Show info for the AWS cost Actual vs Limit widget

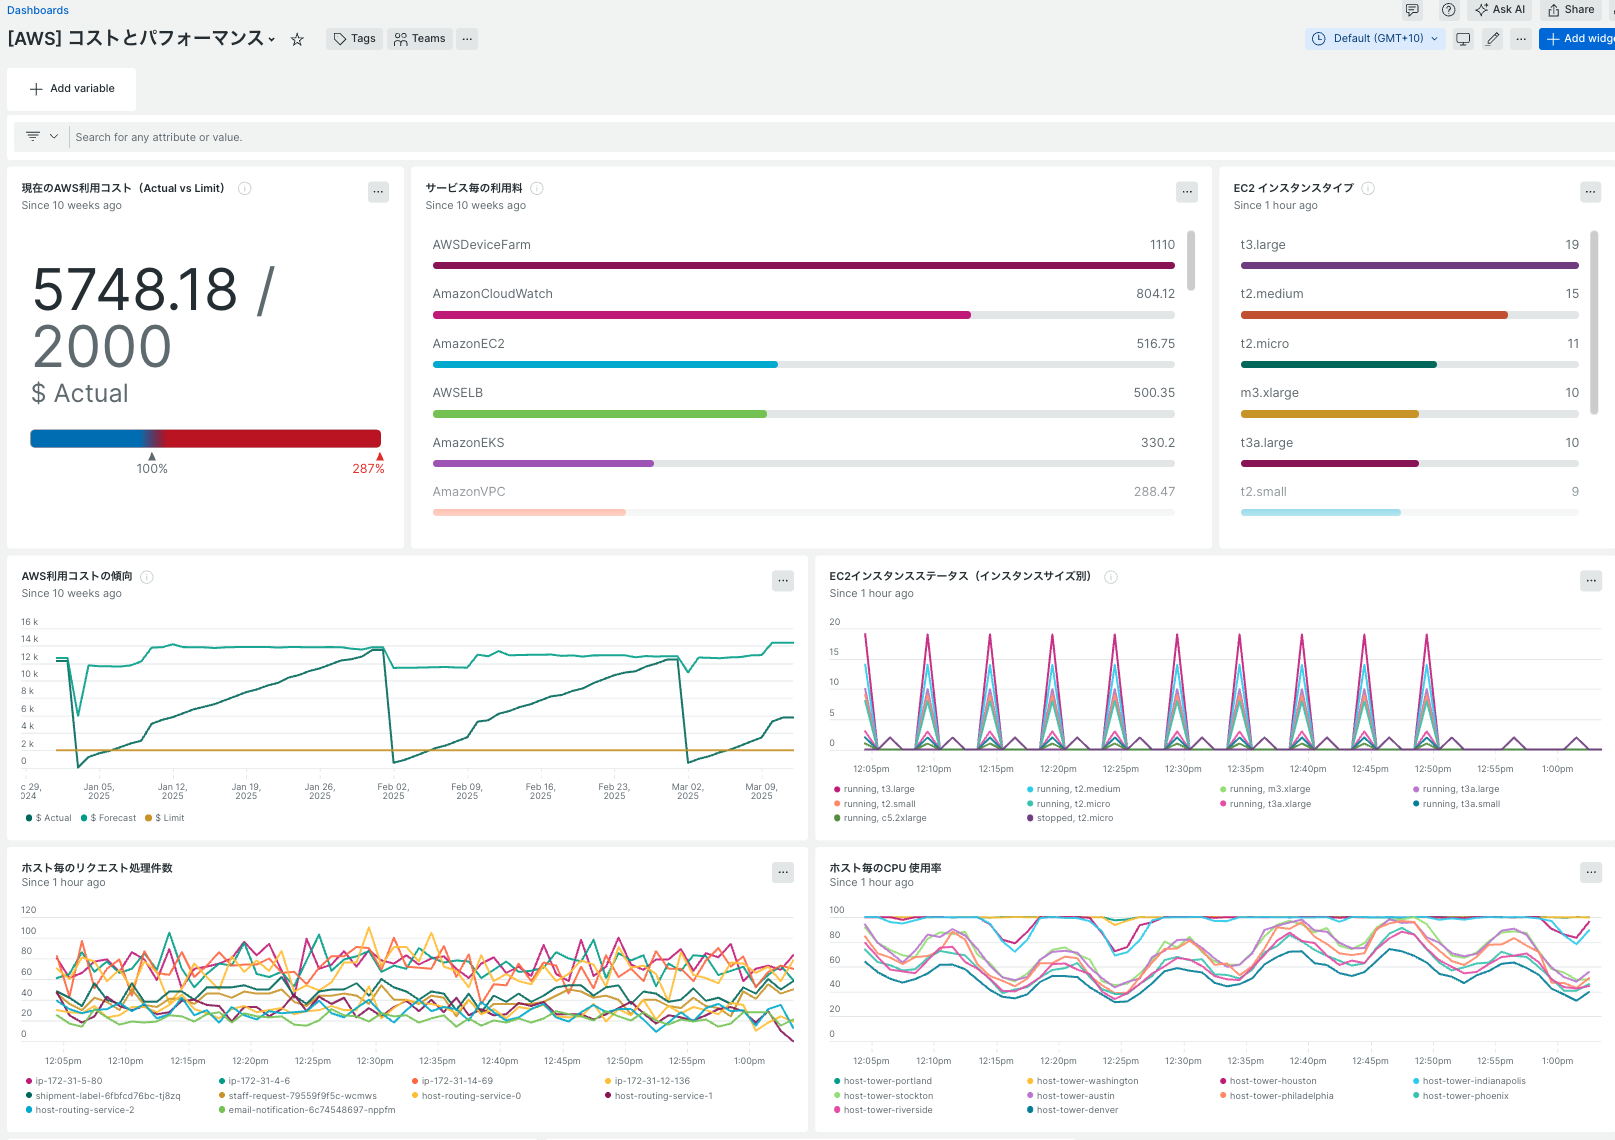click(245, 188)
